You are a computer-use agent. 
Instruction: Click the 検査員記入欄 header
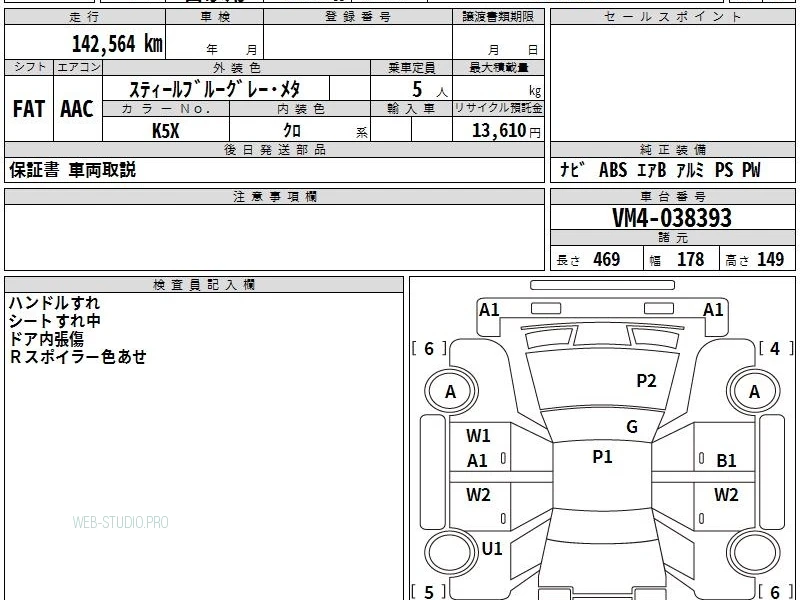point(204,285)
